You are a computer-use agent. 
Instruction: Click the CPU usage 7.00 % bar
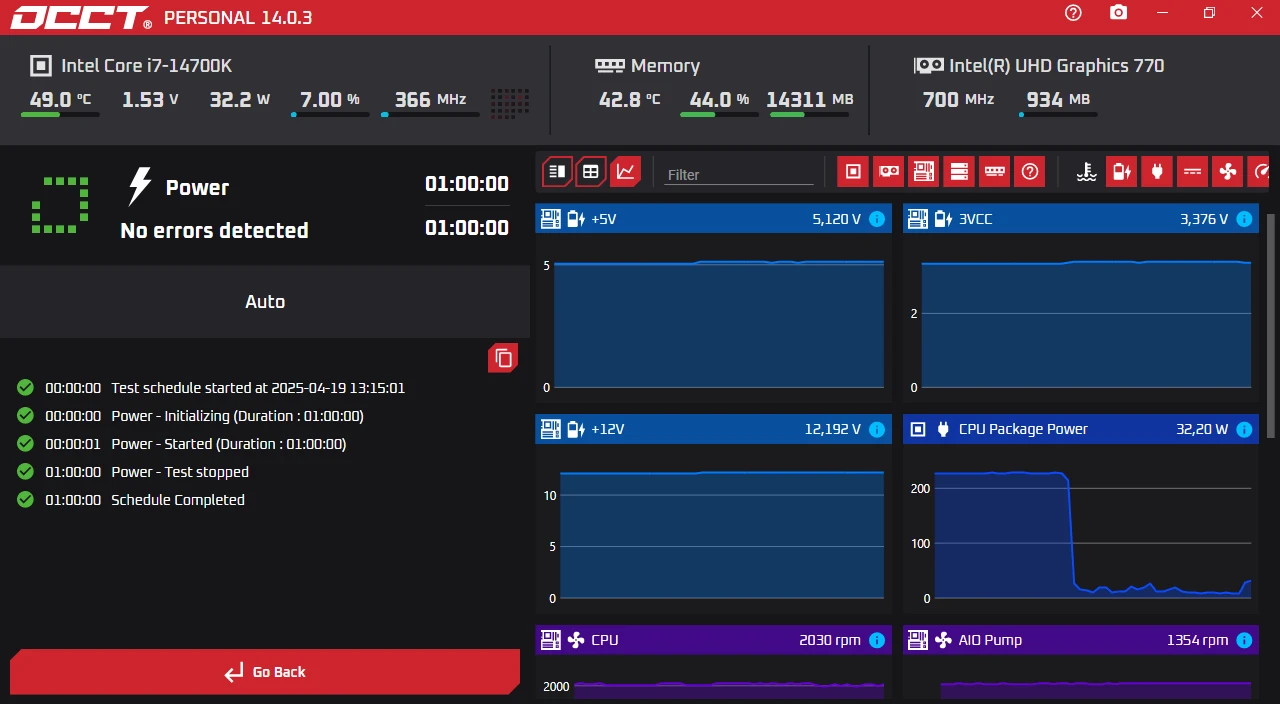click(x=330, y=115)
